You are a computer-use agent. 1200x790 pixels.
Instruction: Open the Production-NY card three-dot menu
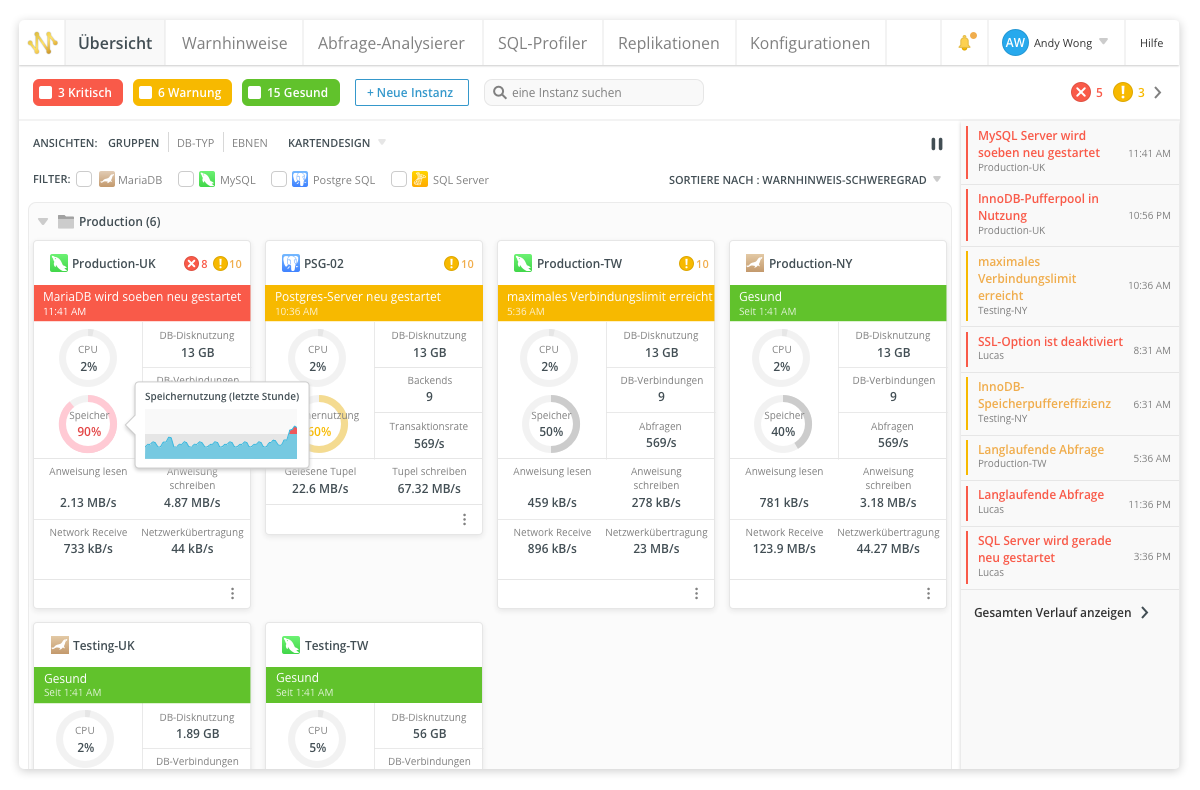929,594
